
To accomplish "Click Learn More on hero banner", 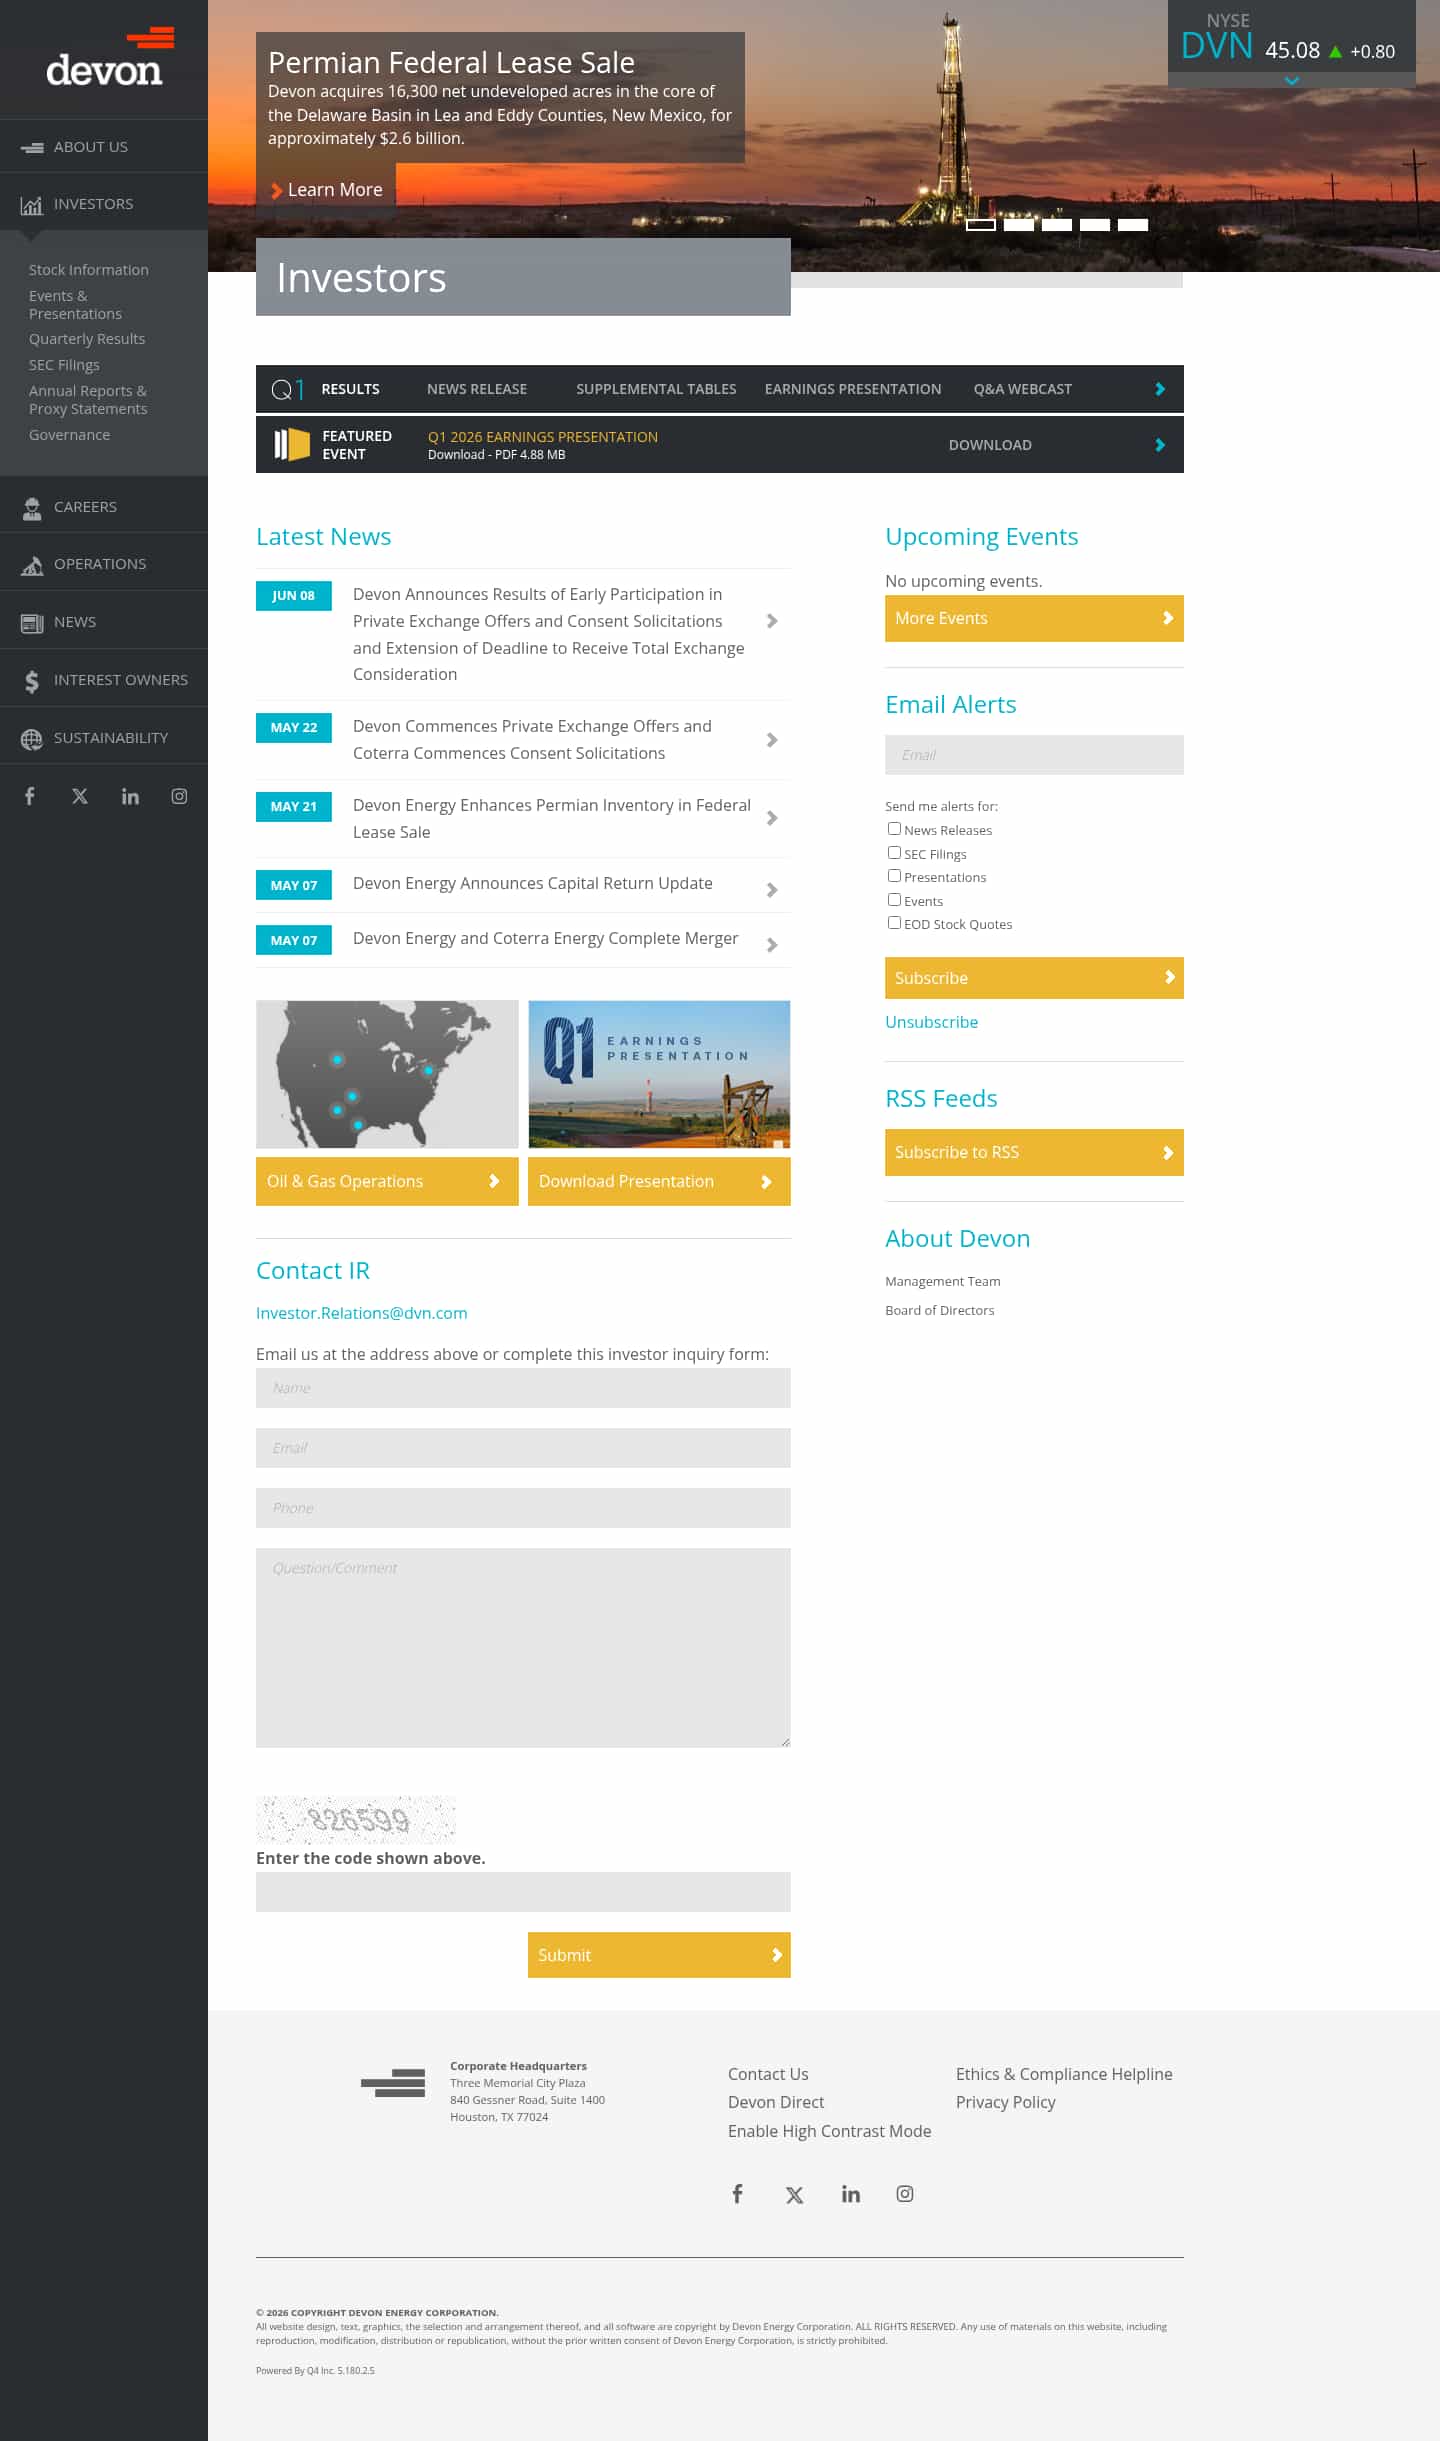I will pos(327,190).
